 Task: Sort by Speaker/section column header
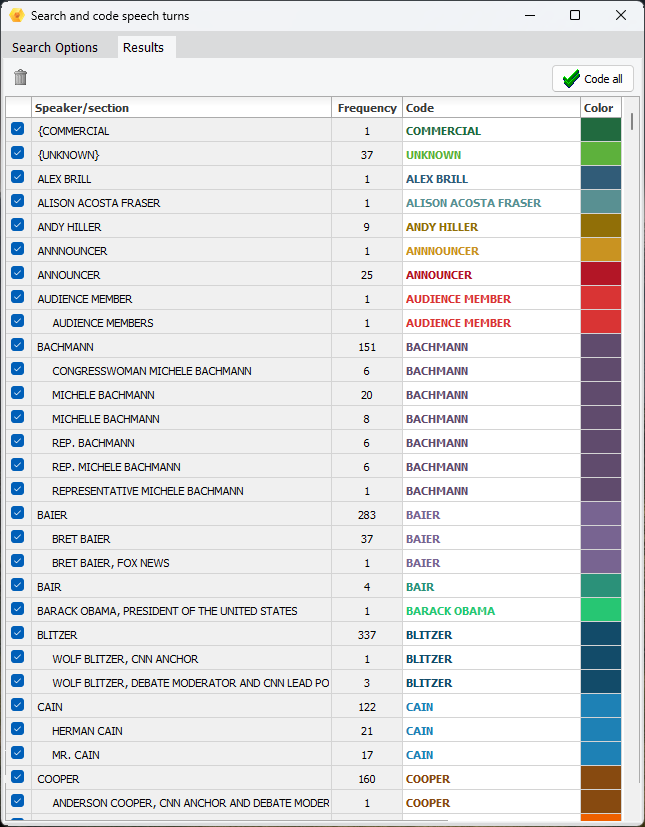(x=181, y=108)
